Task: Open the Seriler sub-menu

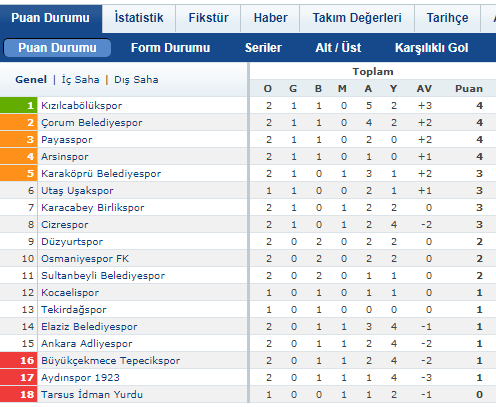Action: click(263, 48)
